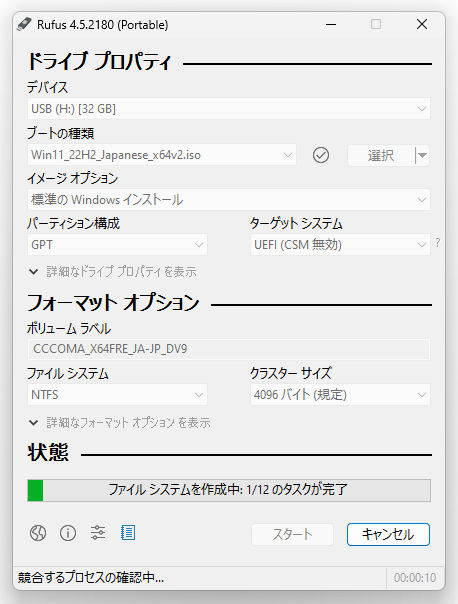Show the log window icon
The image size is (458, 604).
coord(128,533)
